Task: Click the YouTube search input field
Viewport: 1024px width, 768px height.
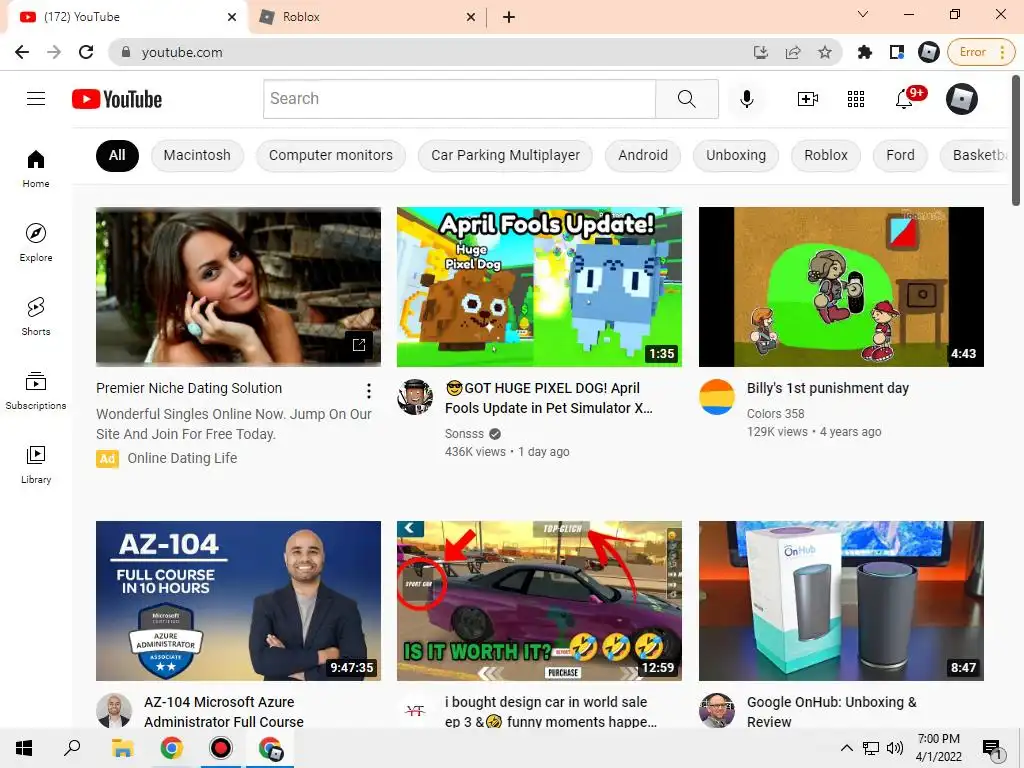Action: [460, 99]
